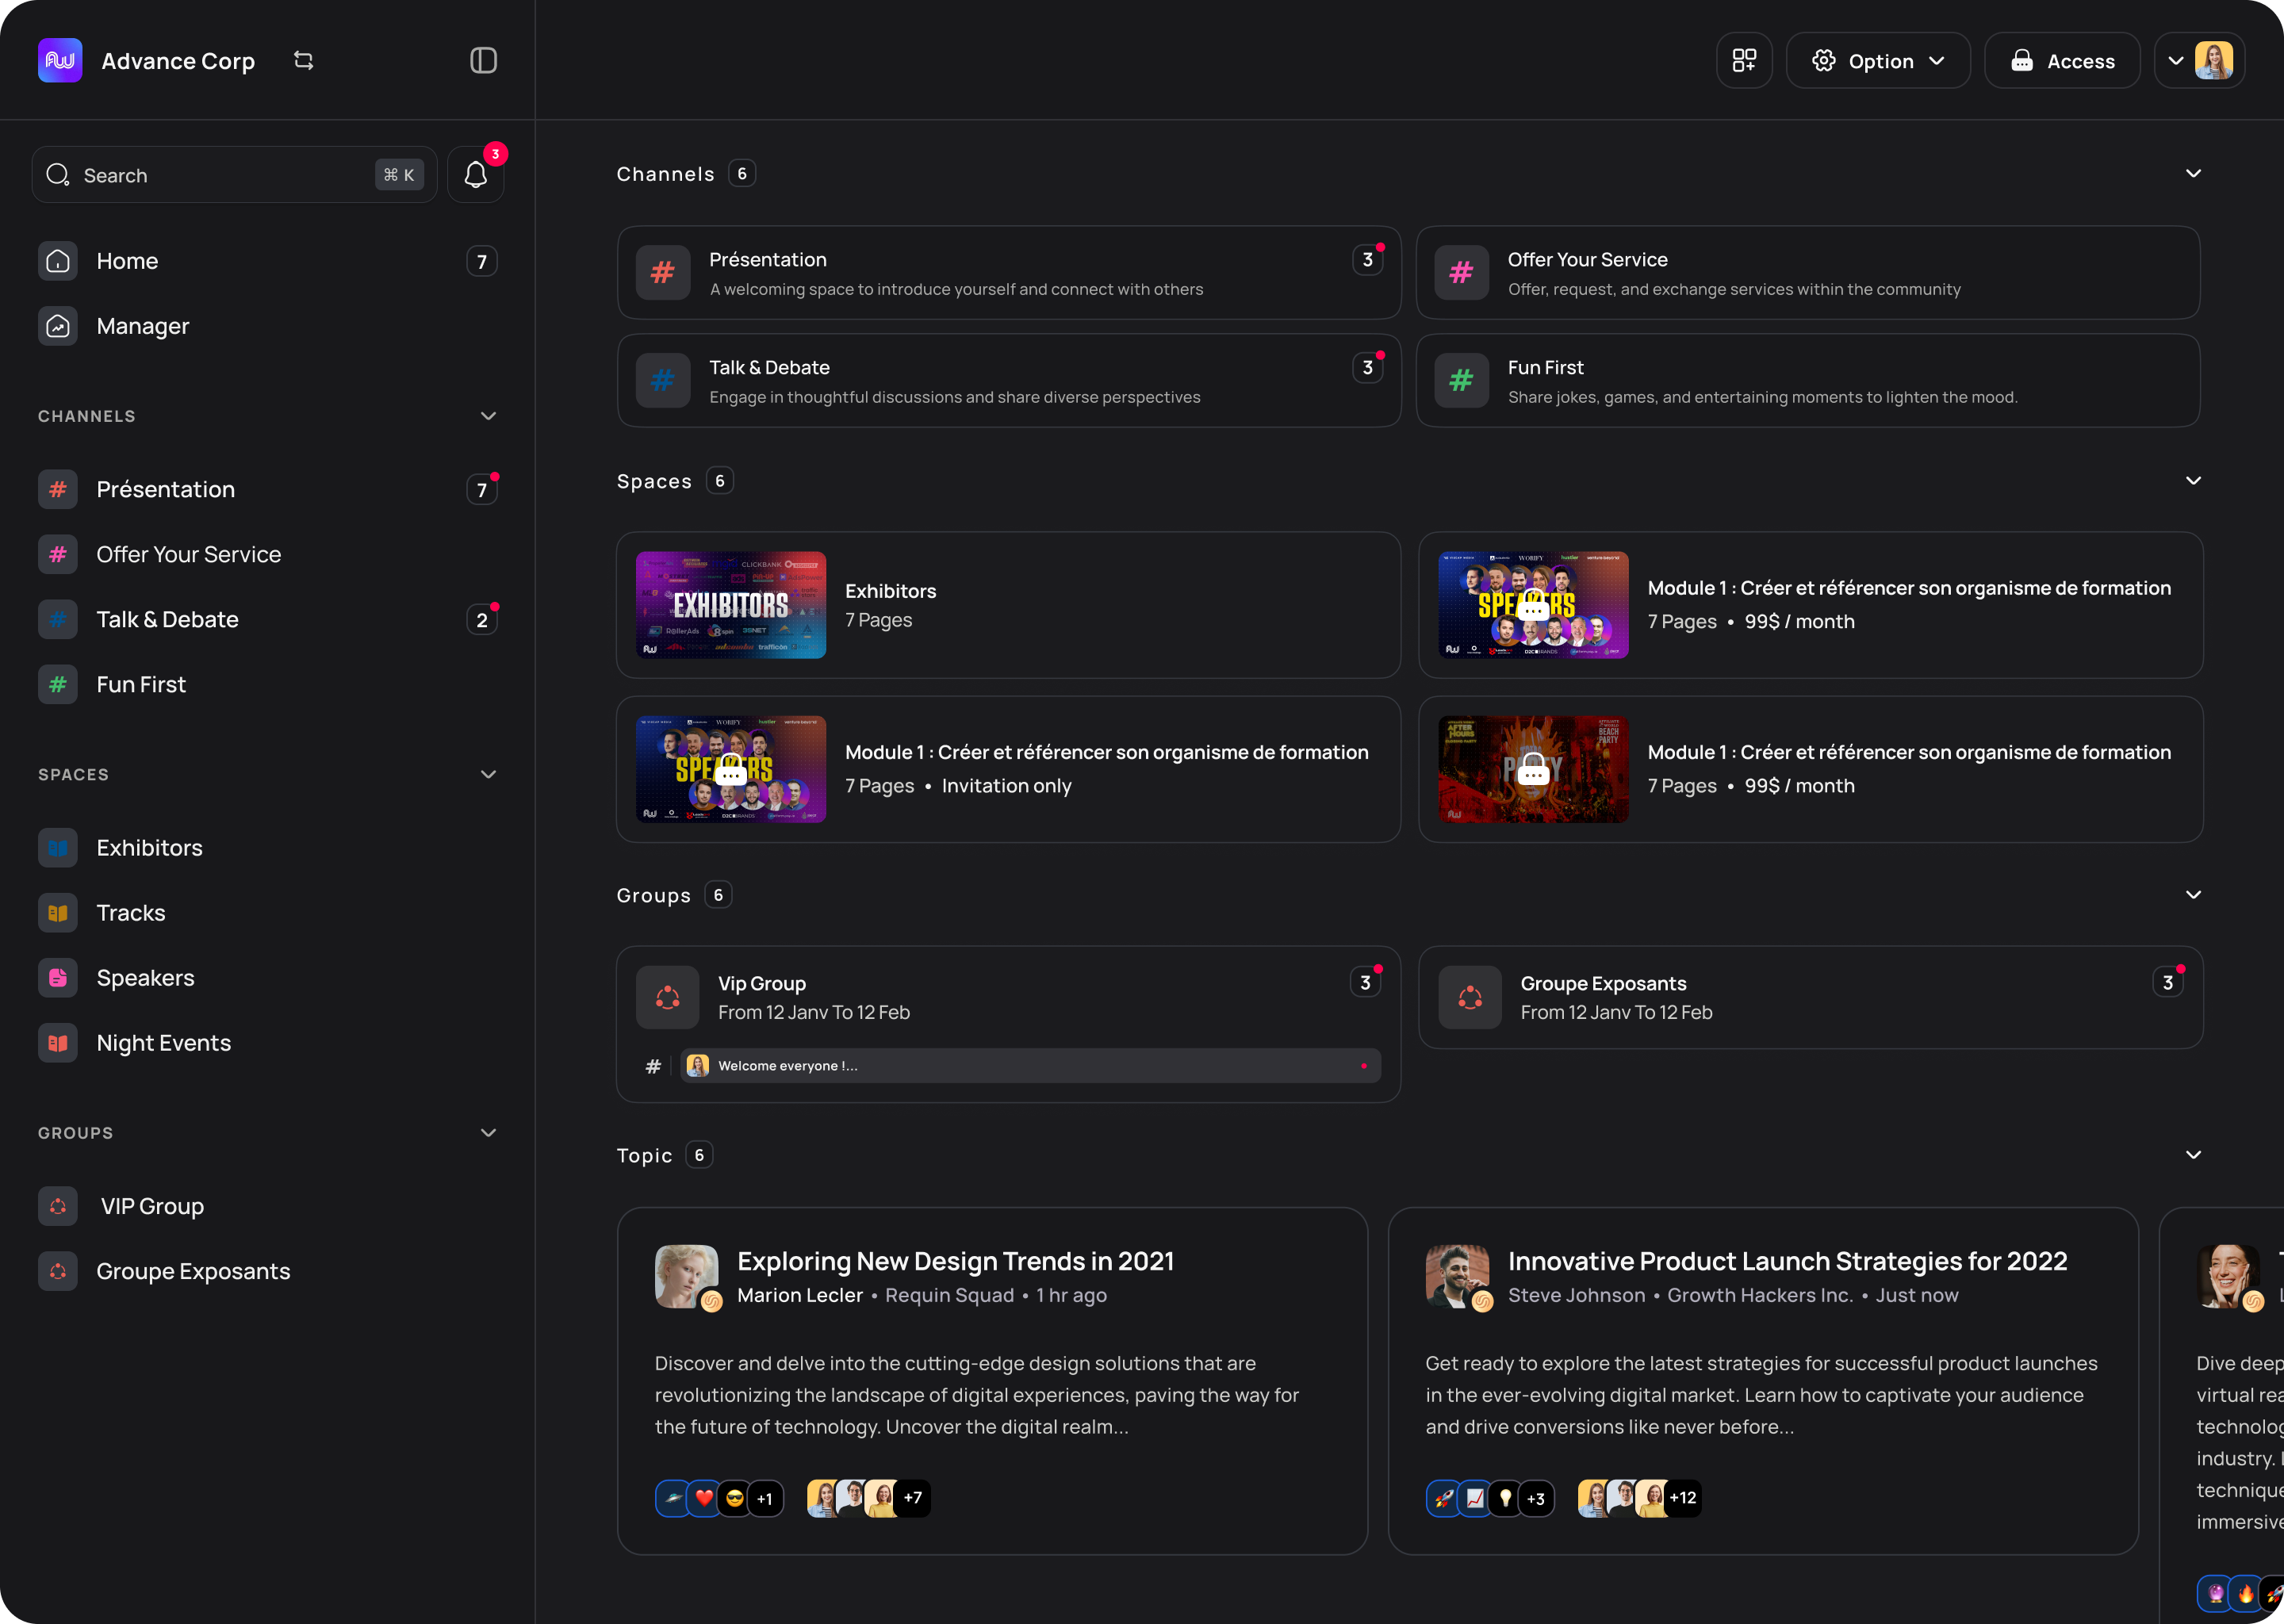Open the Exhibitors space thumbnail
Image resolution: width=2284 pixels, height=1624 pixels.
coord(730,605)
